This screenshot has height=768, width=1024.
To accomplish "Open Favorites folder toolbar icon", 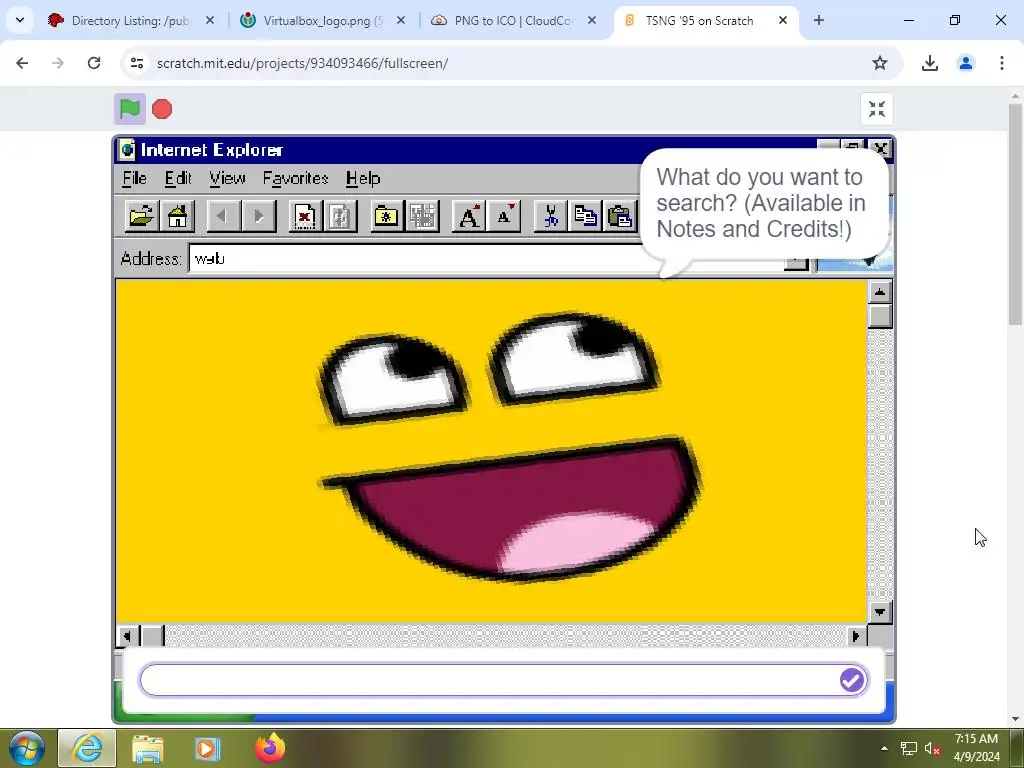I will 387,216.
